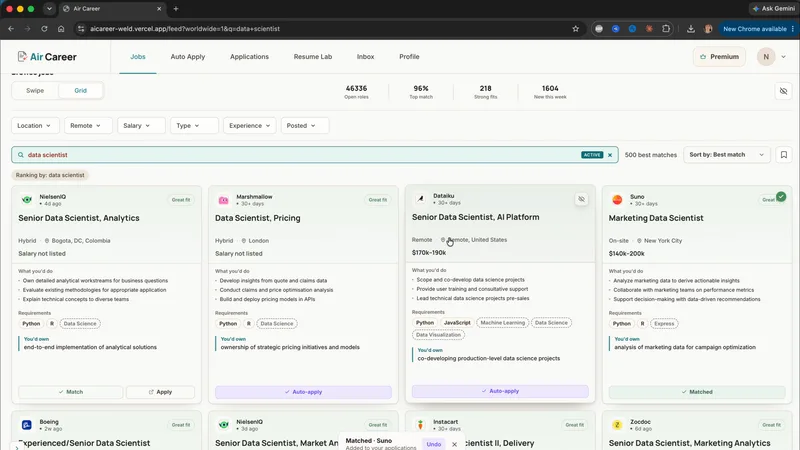The image size is (800, 450).
Task: Open the Jobs tab
Action: pos(138,57)
